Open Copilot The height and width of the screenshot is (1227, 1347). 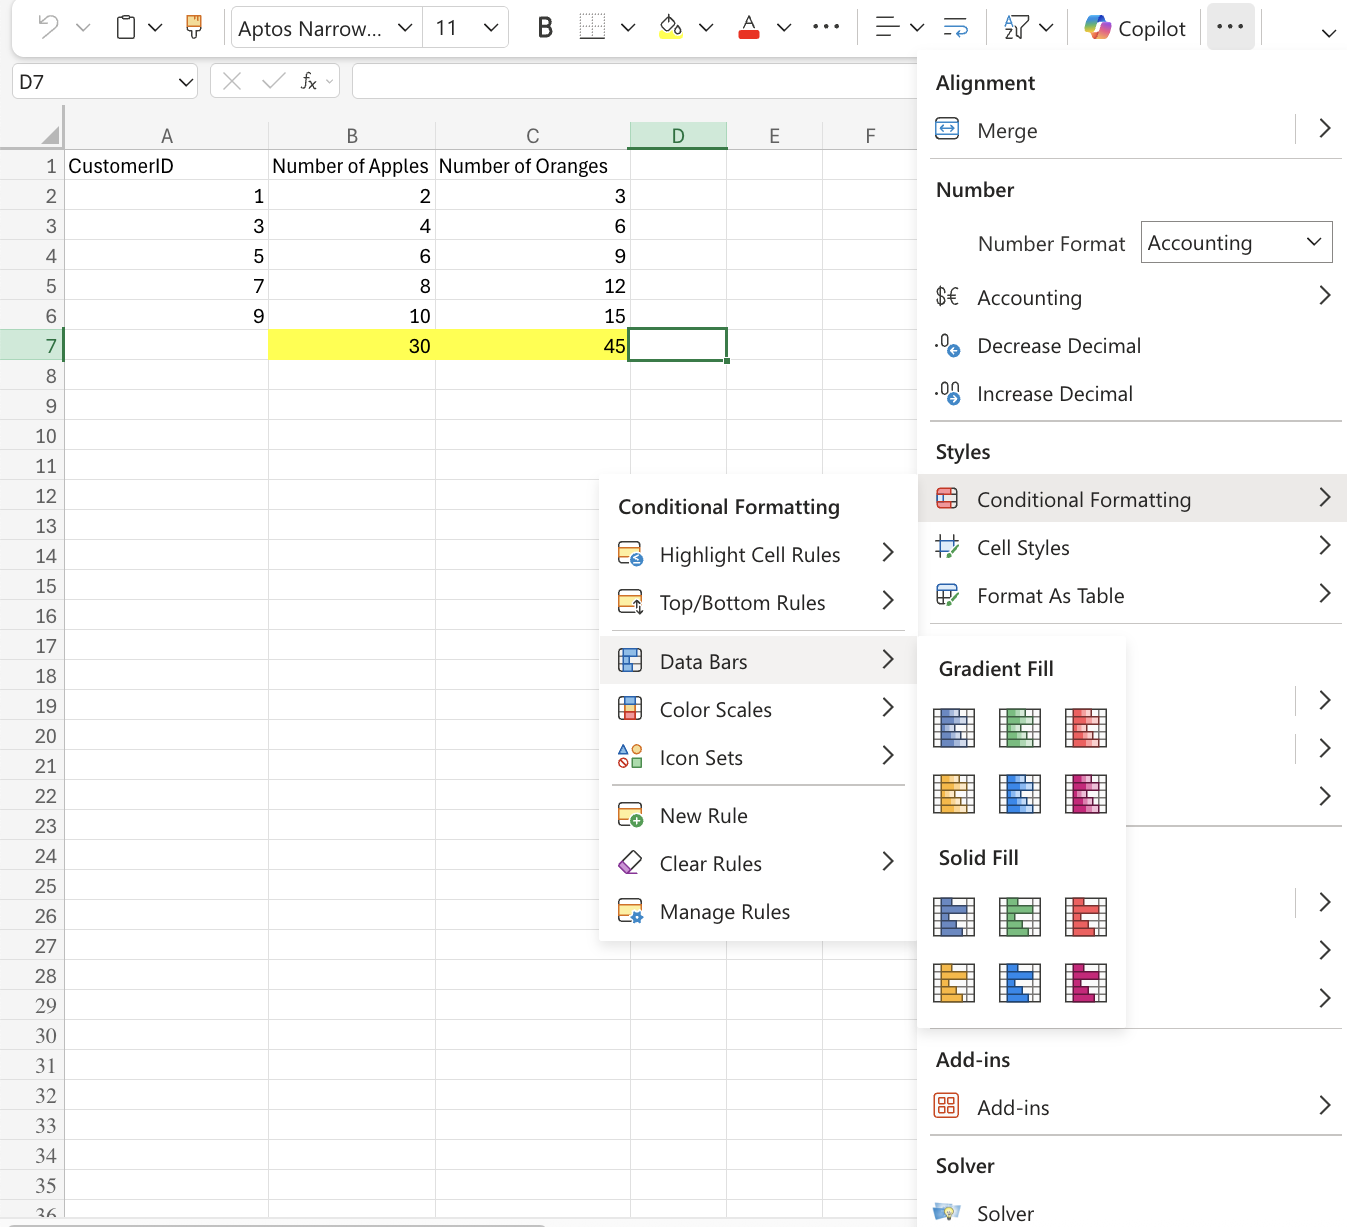(1133, 27)
